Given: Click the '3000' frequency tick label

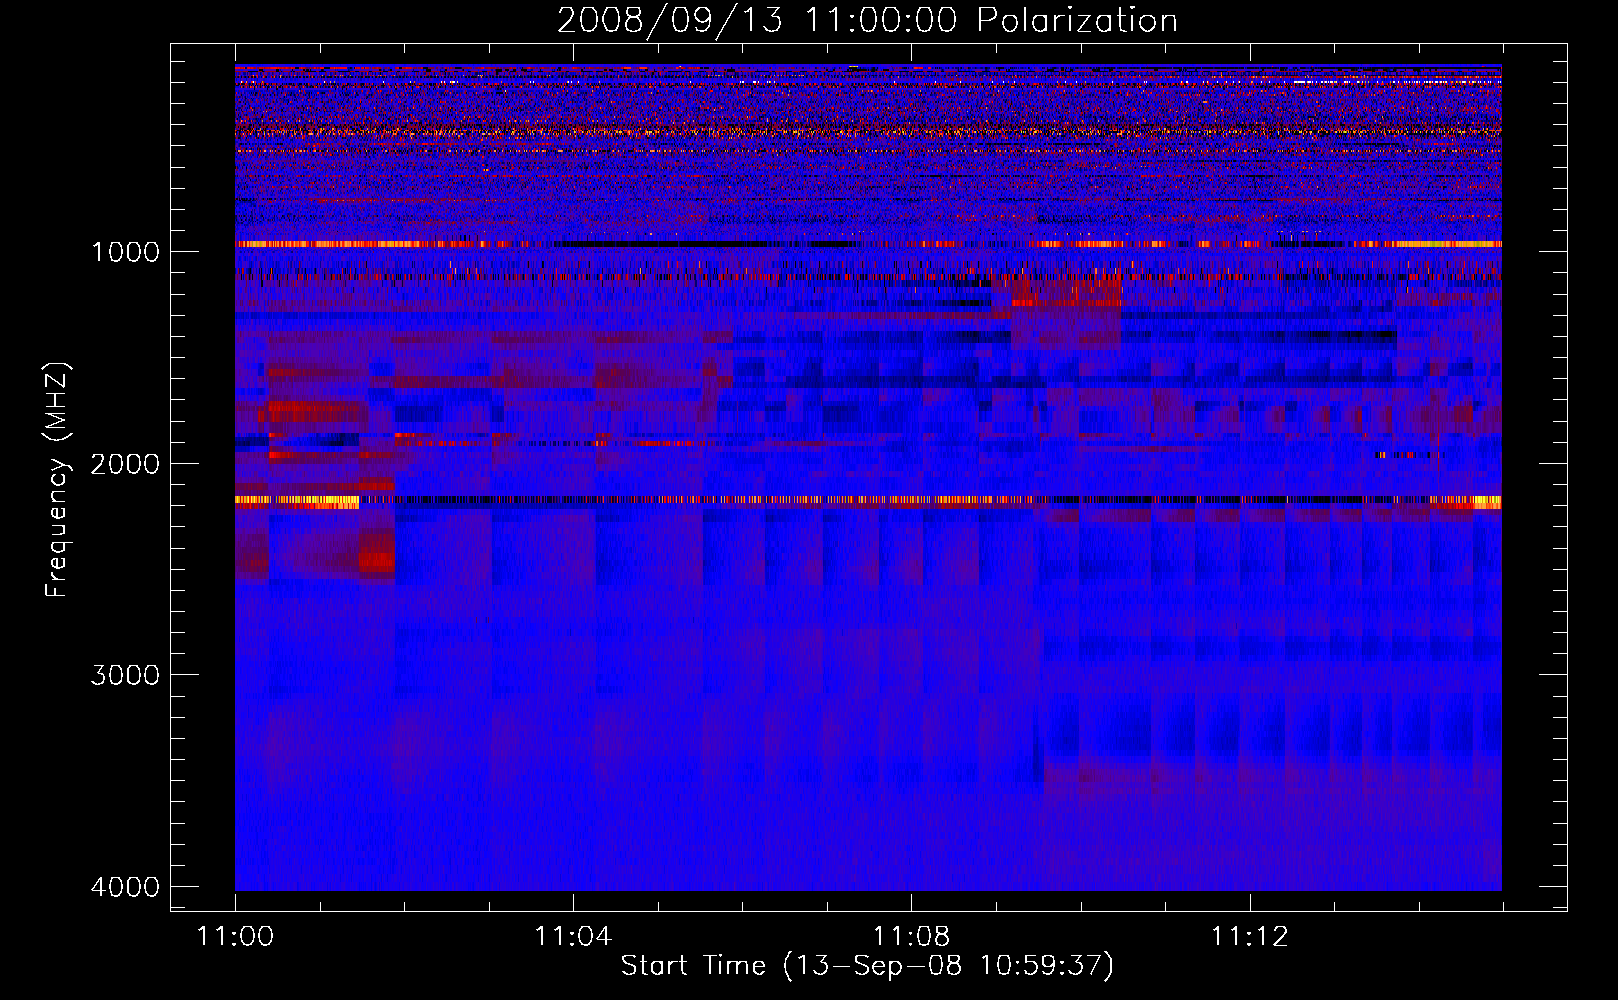Looking at the screenshot, I should (125, 675).
